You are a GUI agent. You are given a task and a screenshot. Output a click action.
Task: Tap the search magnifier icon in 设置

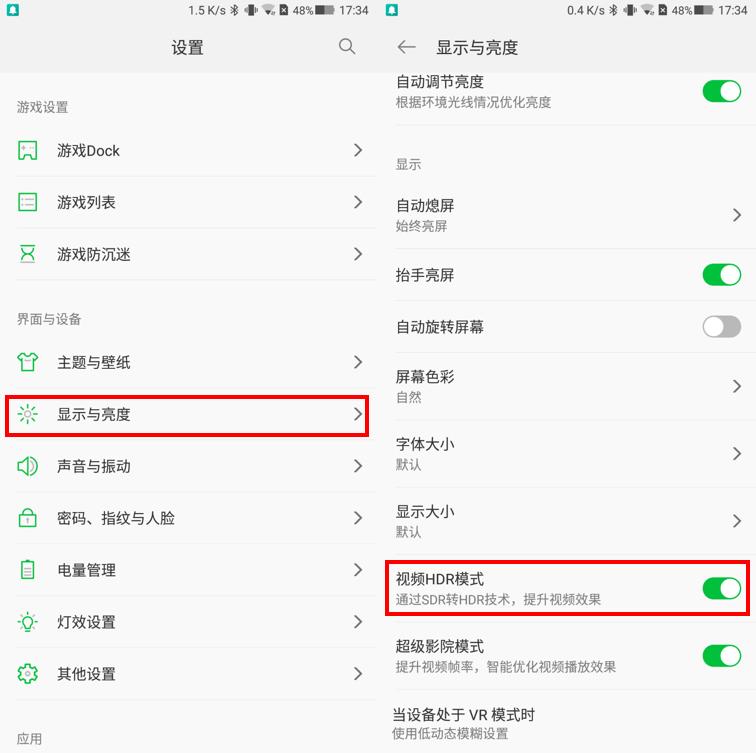(347, 47)
